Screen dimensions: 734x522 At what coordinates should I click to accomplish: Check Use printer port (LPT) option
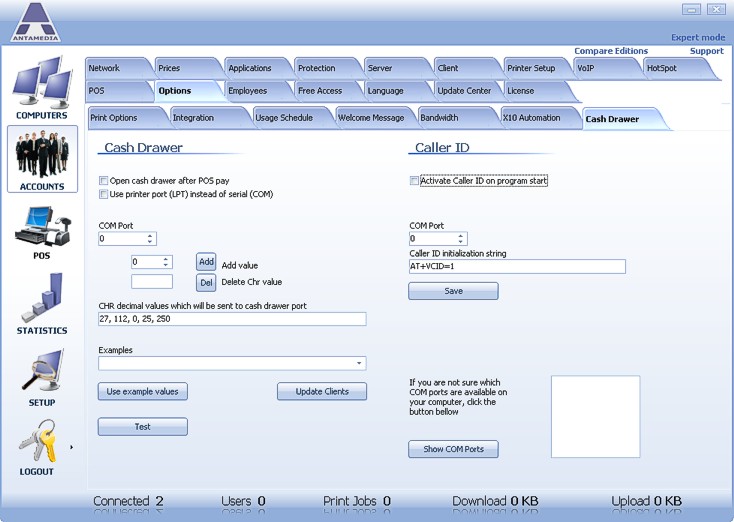point(104,194)
